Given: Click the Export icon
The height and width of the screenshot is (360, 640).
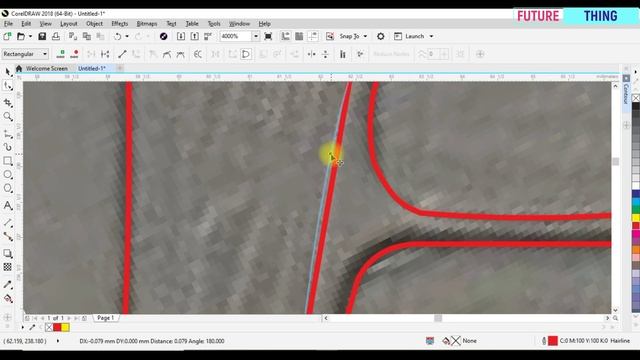Looking at the screenshot, I should [x=195, y=36].
